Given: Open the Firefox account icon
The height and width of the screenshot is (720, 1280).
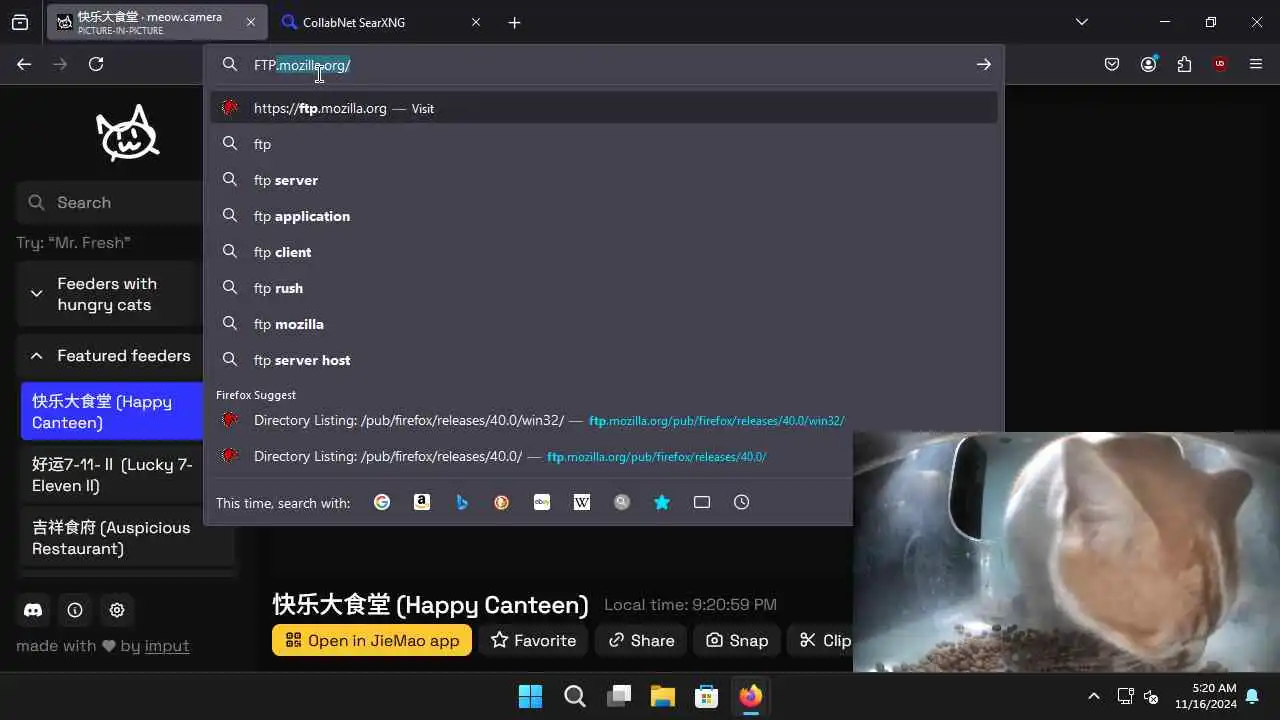Looking at the screenshot, I should click(1148, 64).
